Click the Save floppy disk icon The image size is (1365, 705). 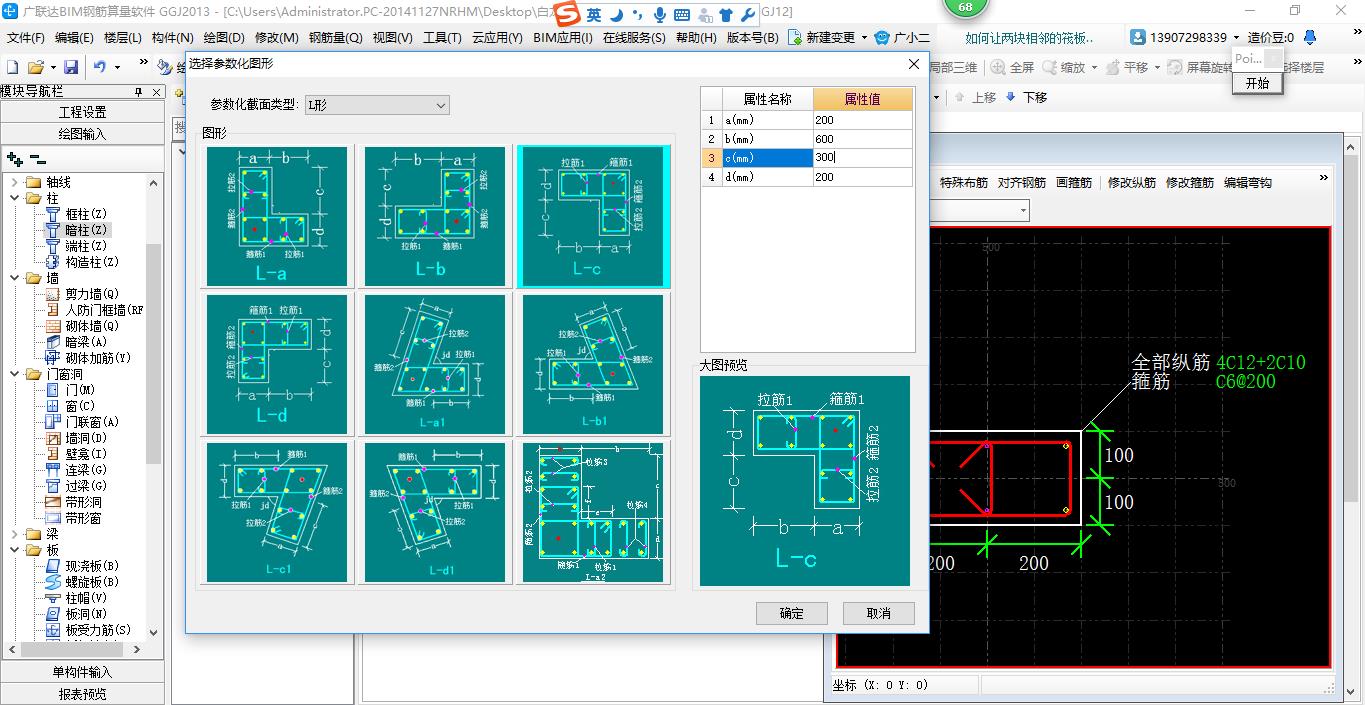[71, 67]
